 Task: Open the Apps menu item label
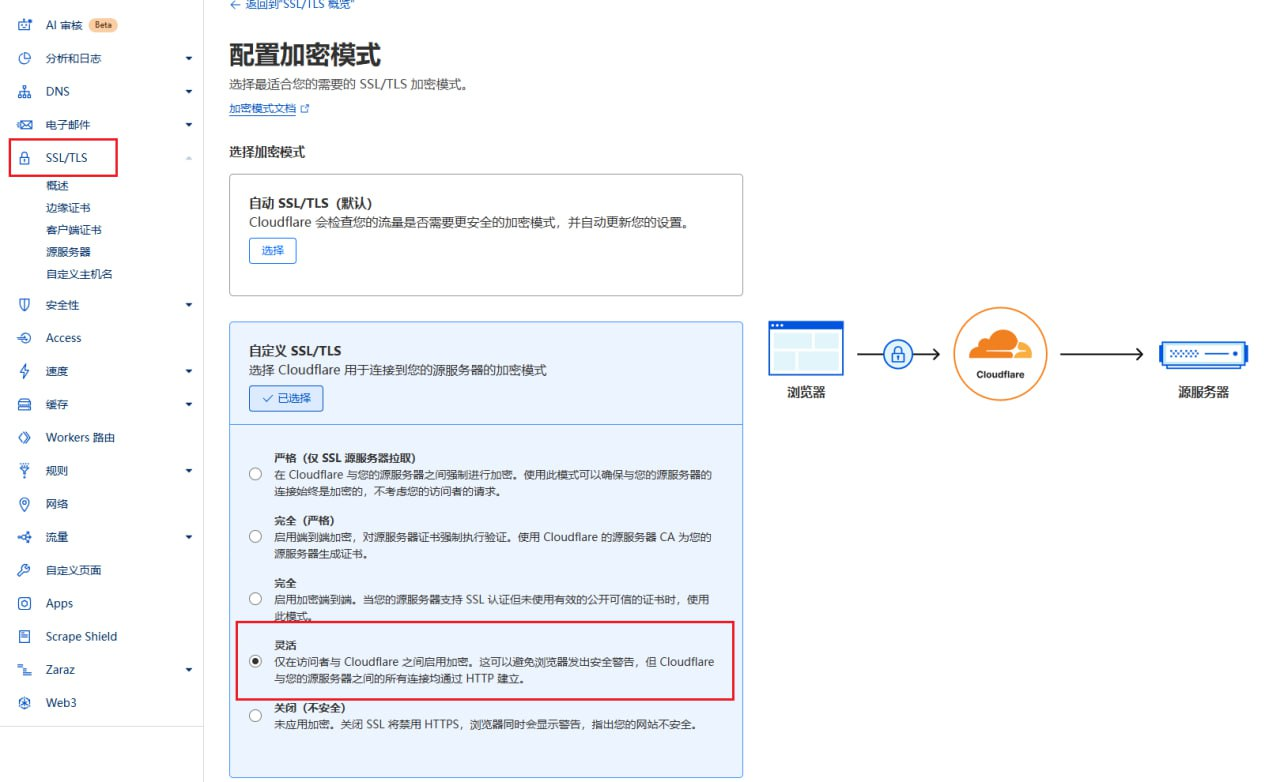pyautogui.click(x=60, y=603)
